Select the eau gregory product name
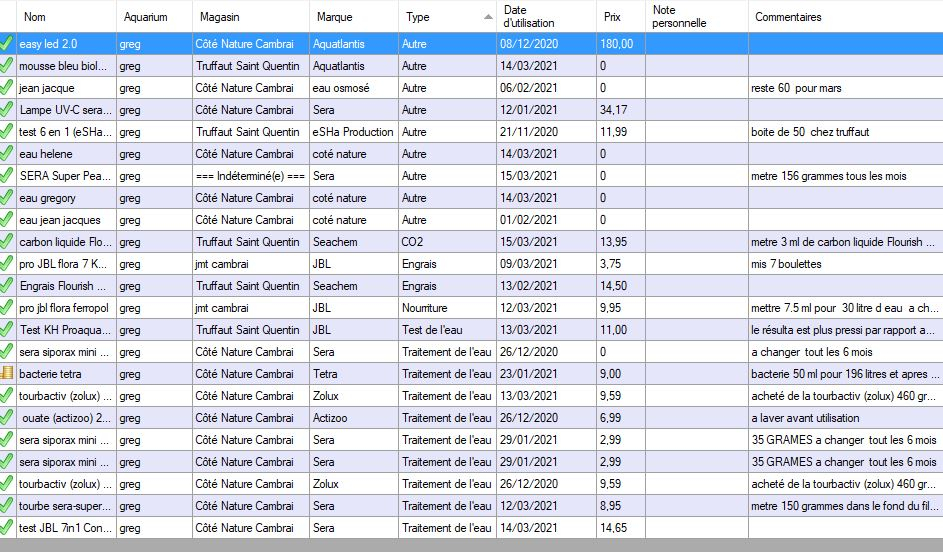 (x=48, y=198)
